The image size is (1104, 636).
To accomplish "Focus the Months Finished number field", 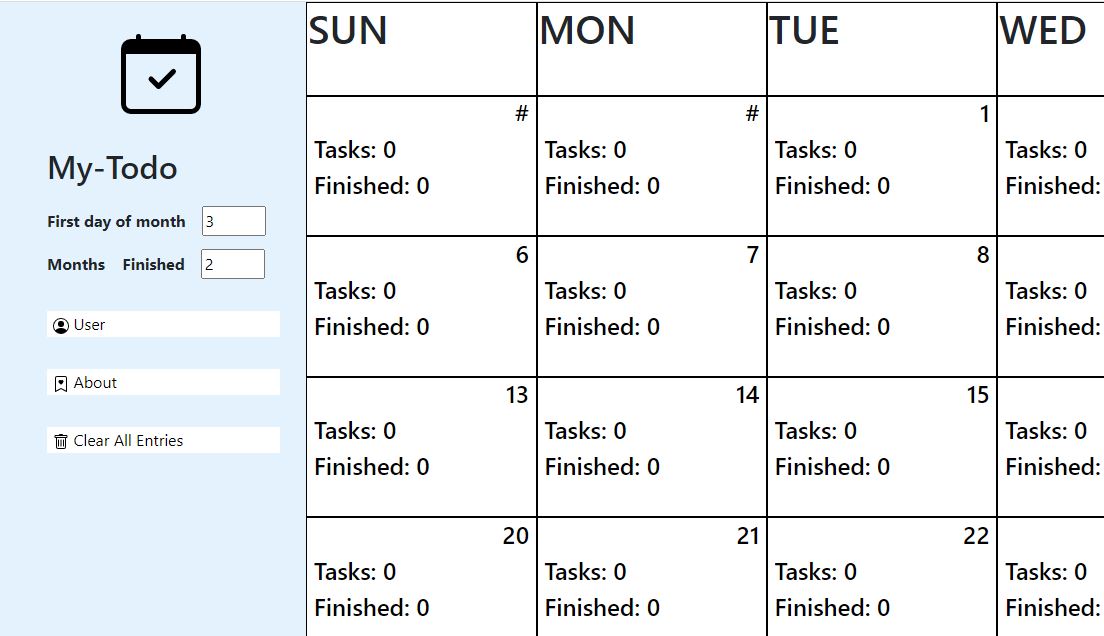I will click(x=233, y=264).
